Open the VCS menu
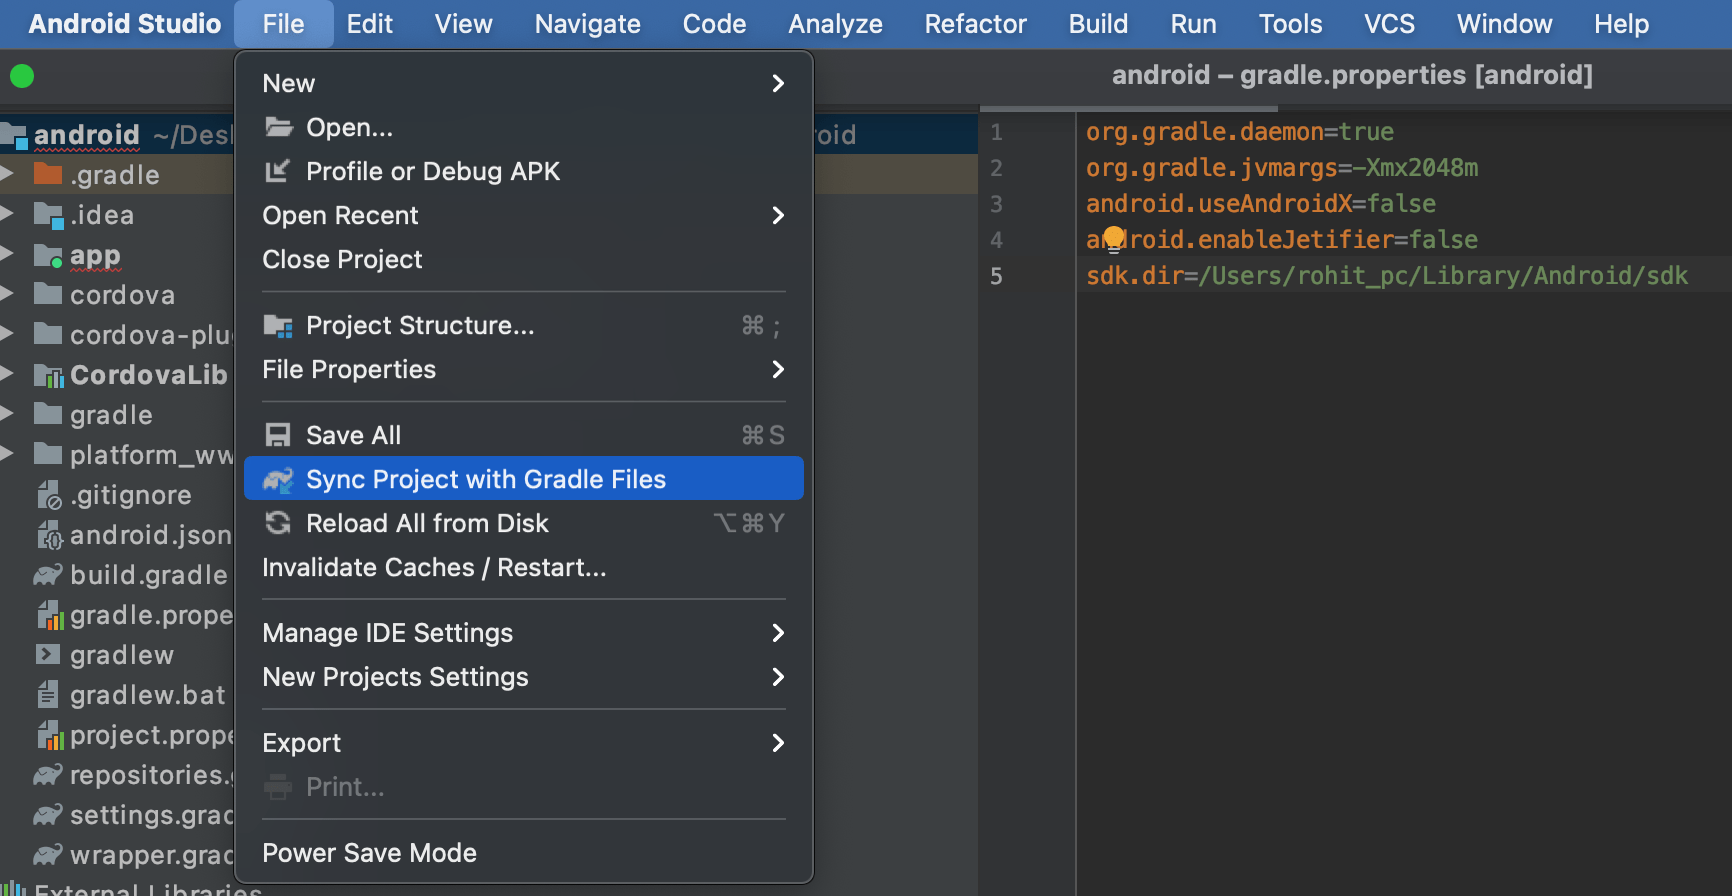Viewport: 1732px width, 896px height. (1389, 24)
